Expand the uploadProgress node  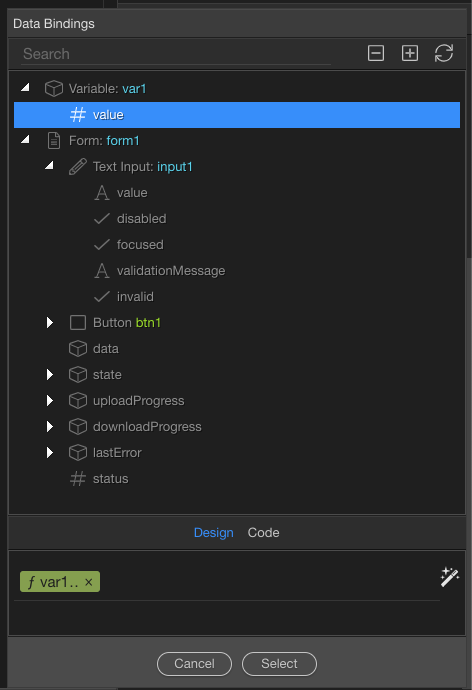50,400
